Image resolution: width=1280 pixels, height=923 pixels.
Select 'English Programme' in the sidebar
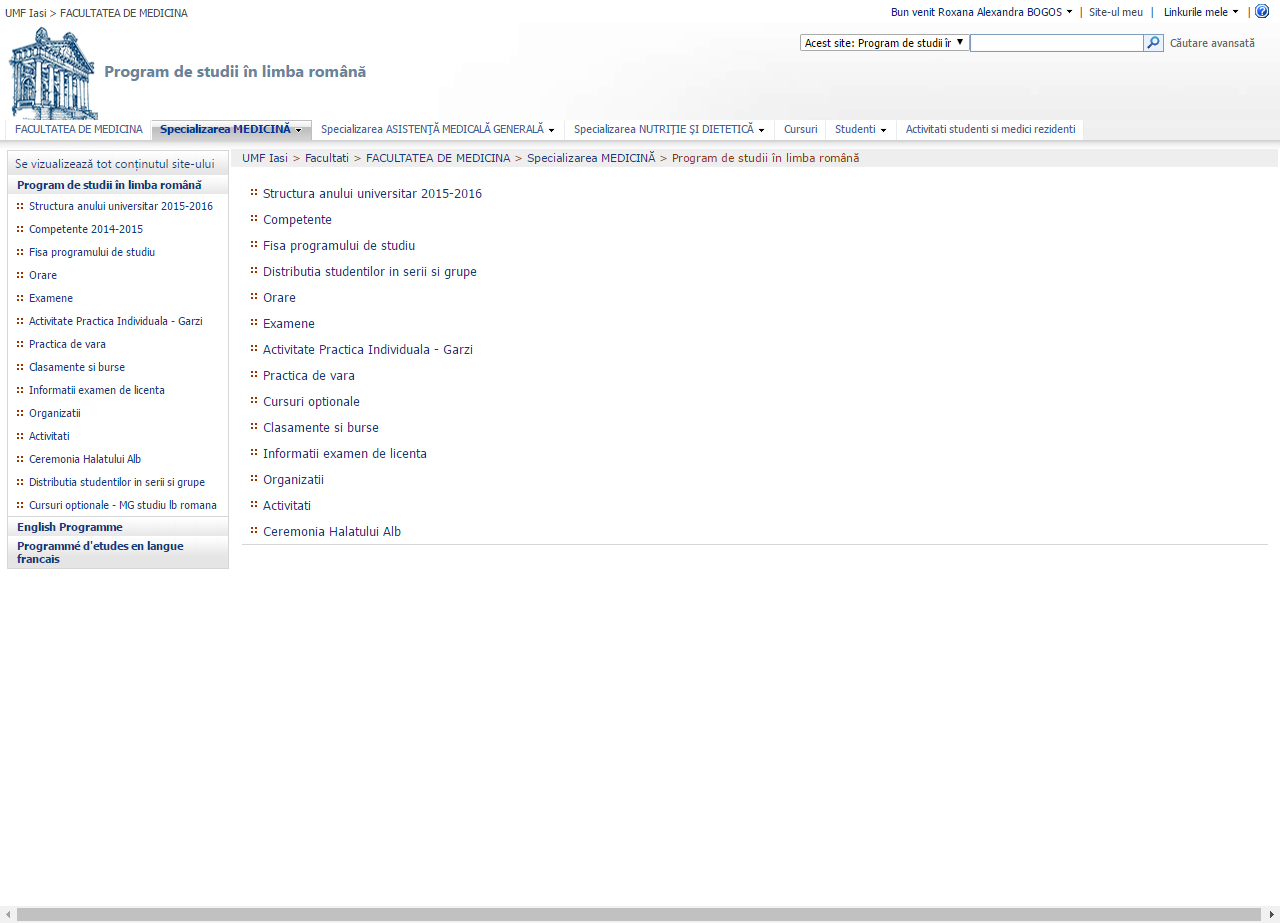(70, 527)
